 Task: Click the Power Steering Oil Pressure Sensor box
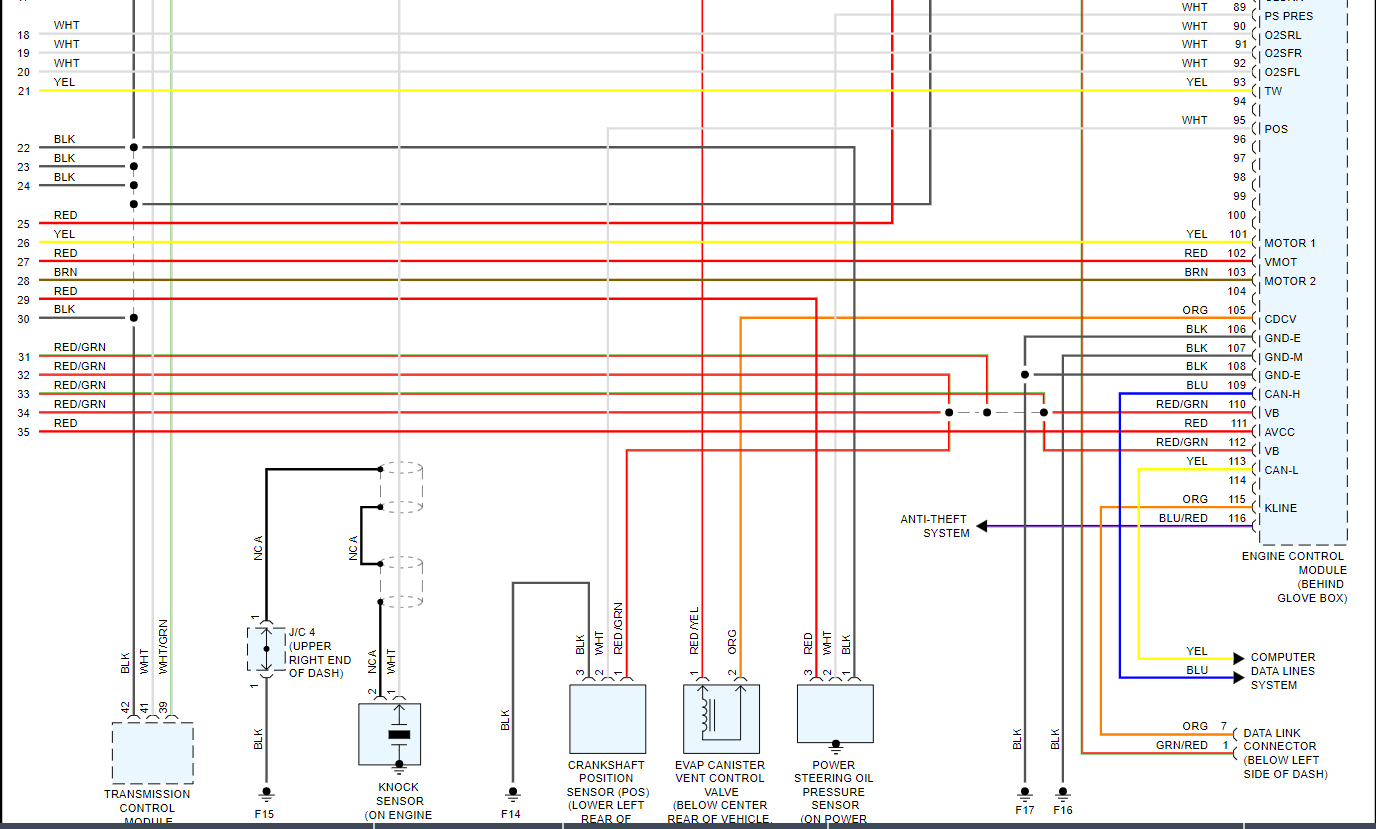(x=835, y=714)
